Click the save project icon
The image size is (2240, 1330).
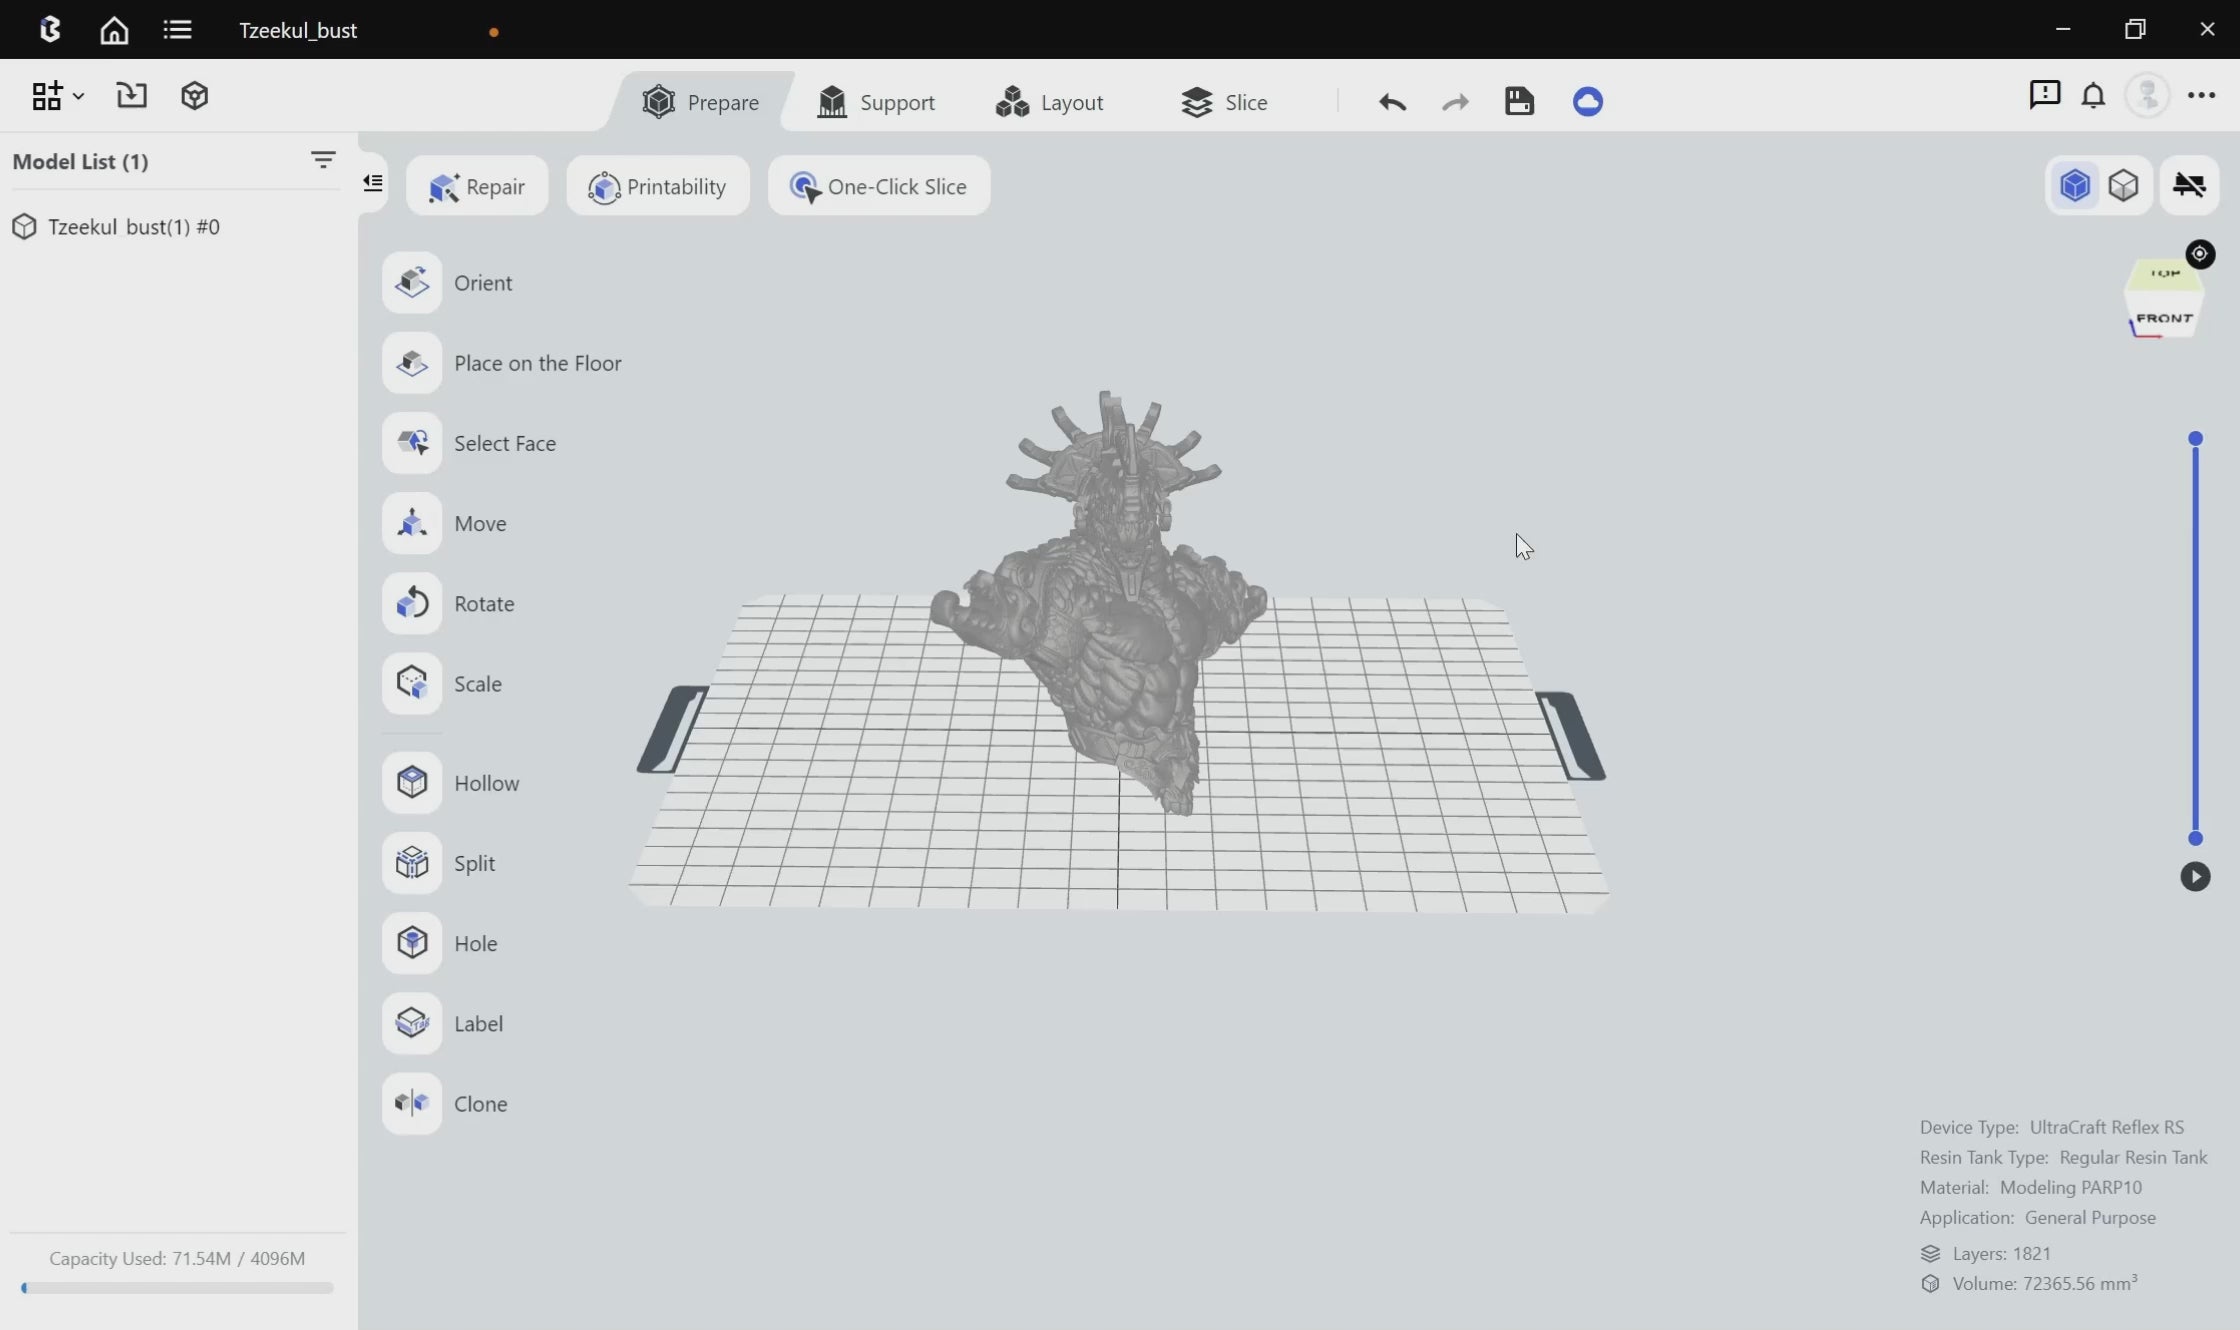click(x=1519, y=101)
